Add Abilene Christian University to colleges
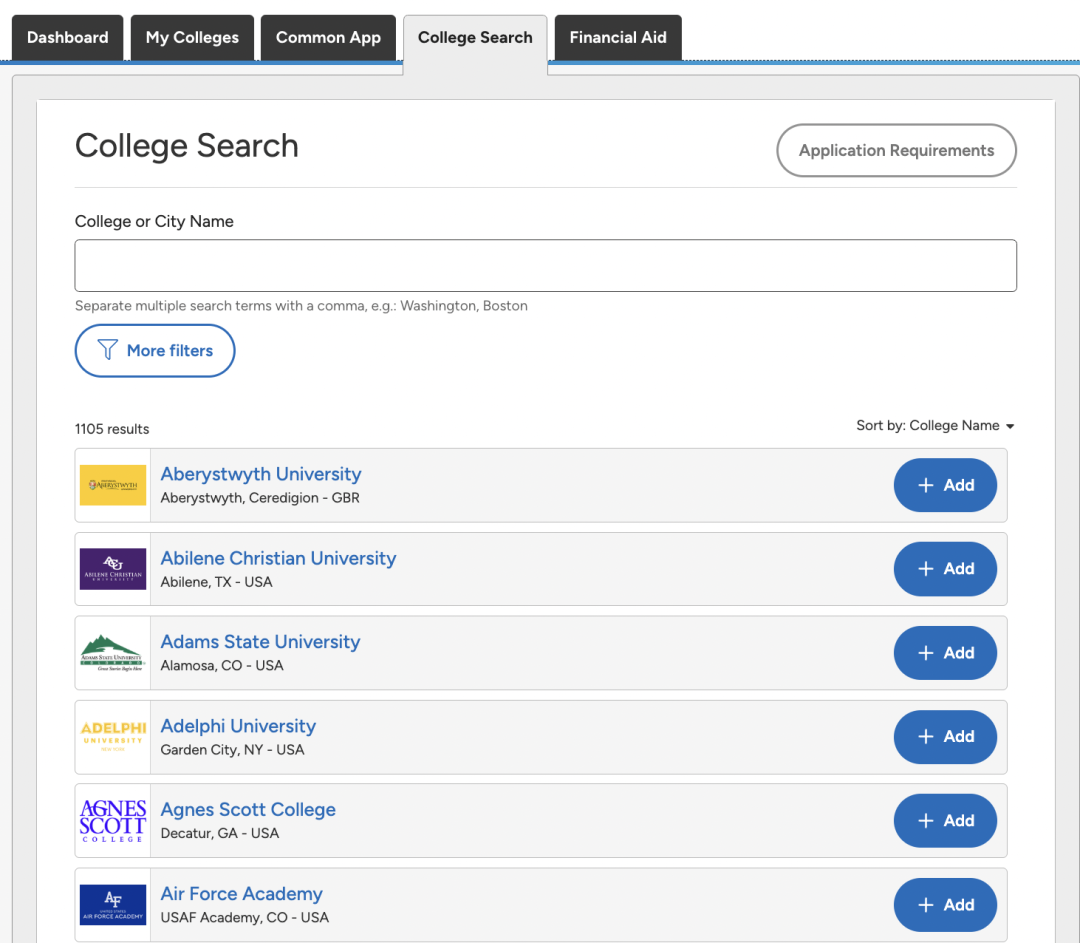This screenshot has width=1080, height=943. coord(945,569)
